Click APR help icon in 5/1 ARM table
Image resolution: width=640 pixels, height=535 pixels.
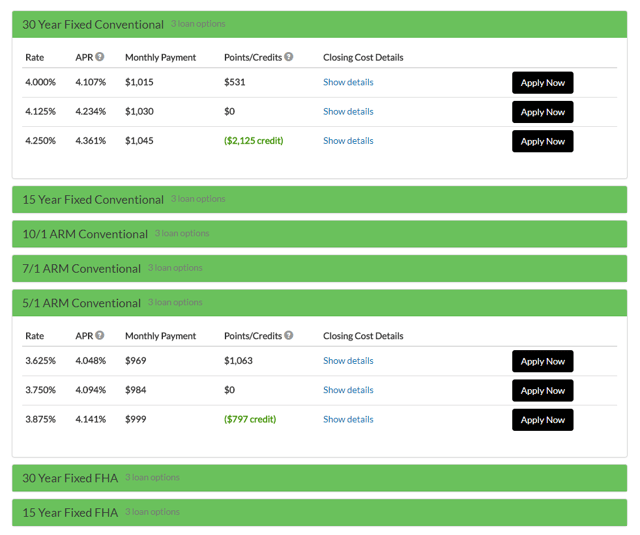click(x=100, y=335)
